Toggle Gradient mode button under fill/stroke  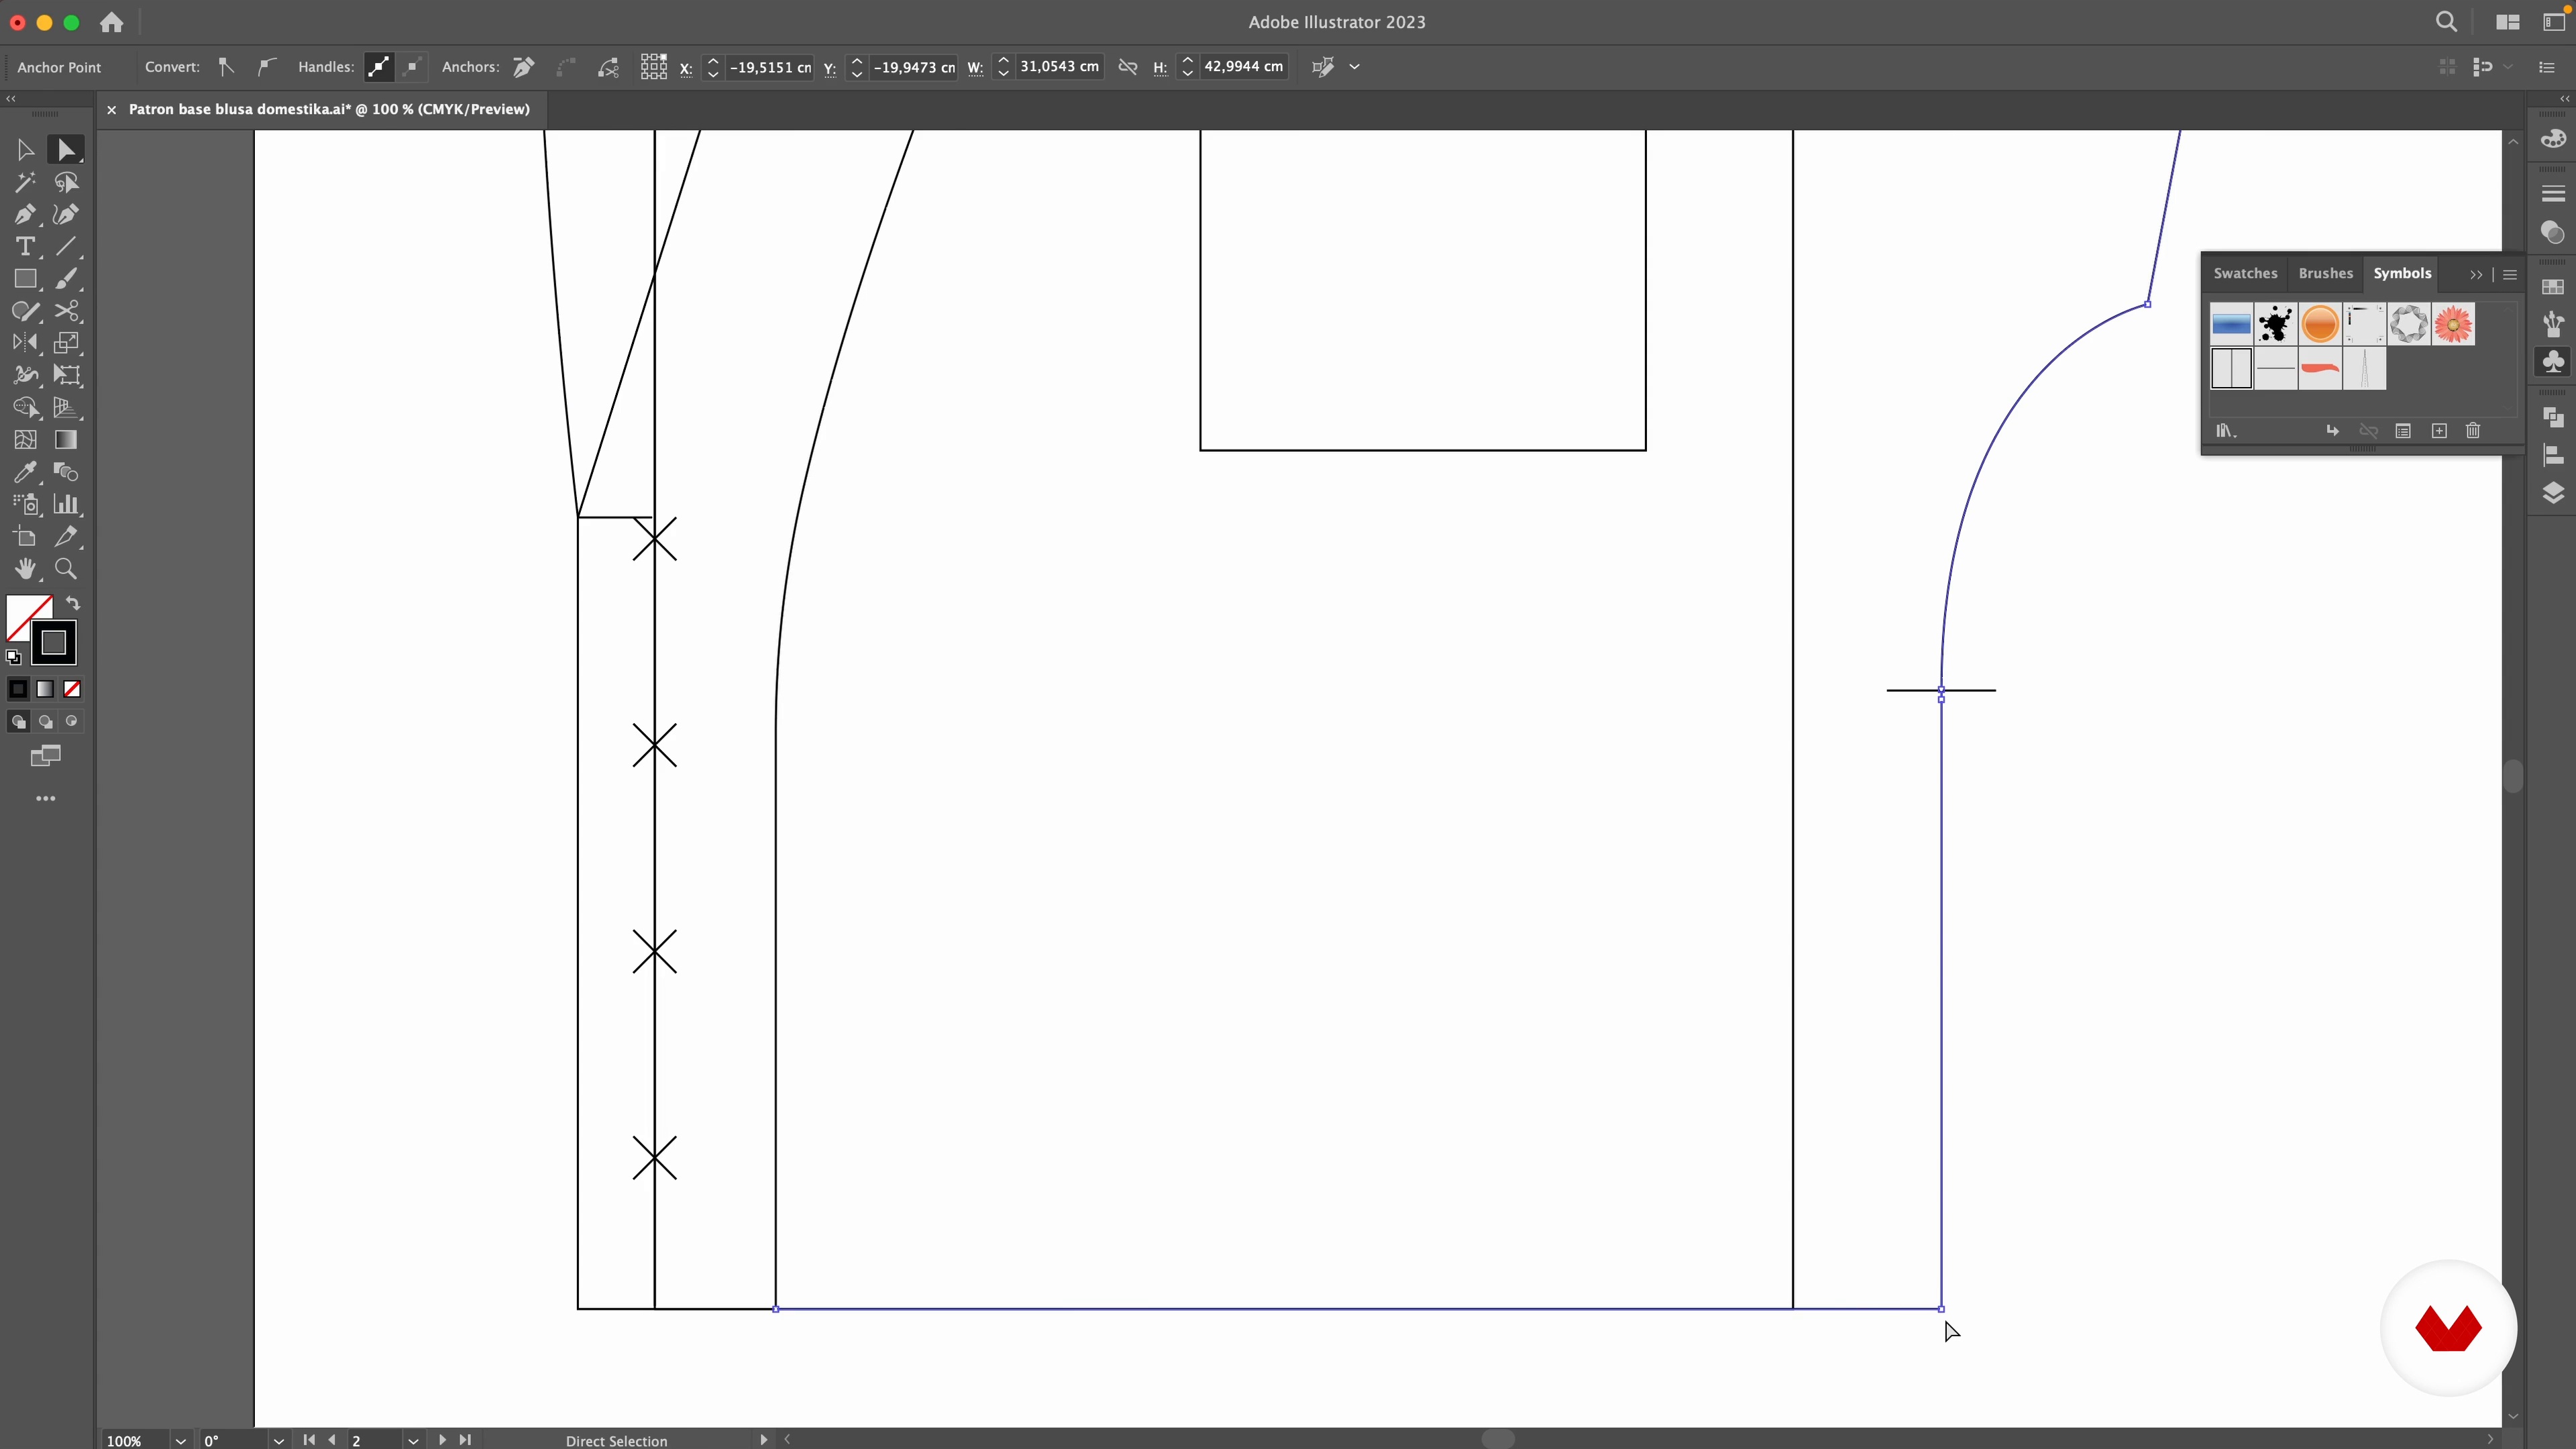45,689
